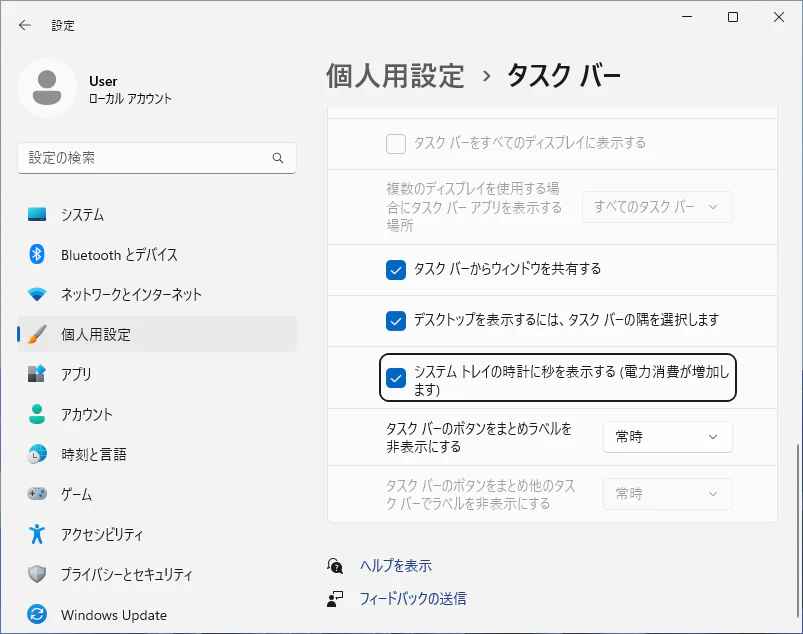Click the help icon beside ヘルプを表示
The height and width of the screenshot is (634, 803).
pos(335,565)
